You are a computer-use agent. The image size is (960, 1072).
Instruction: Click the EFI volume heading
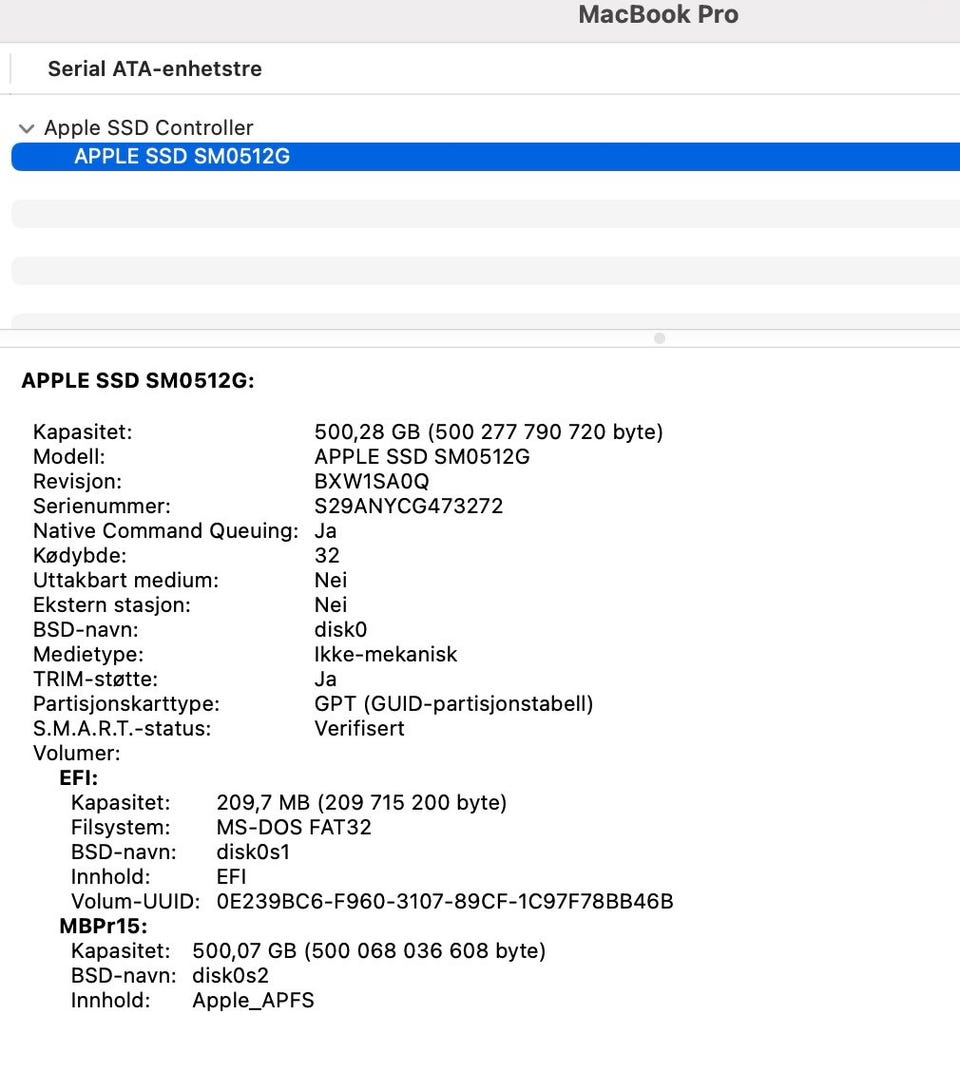(79, 777)
